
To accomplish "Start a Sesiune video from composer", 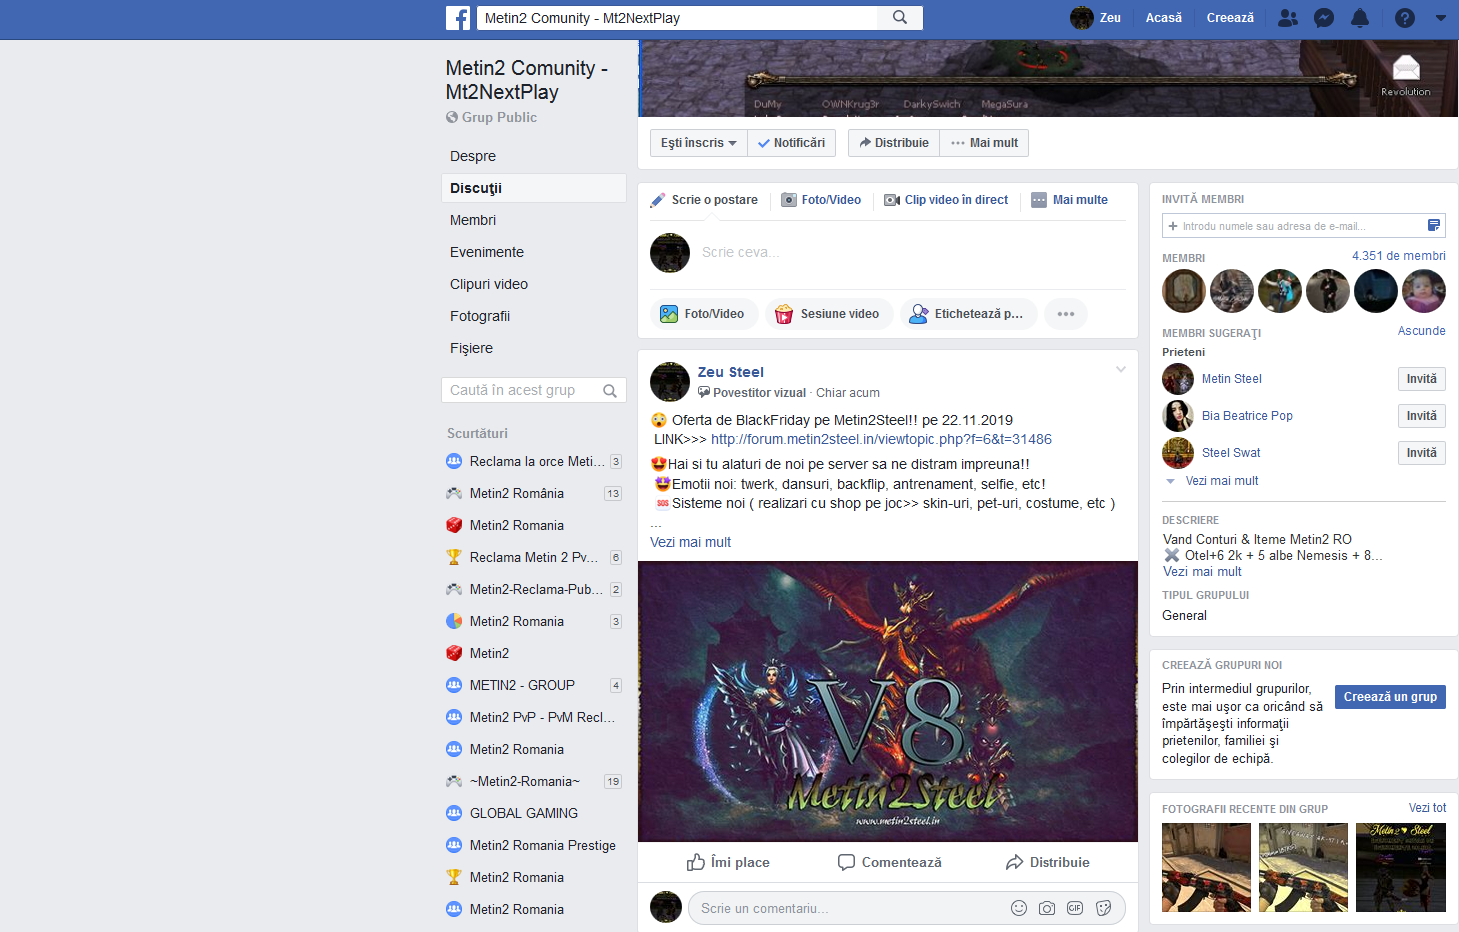I will [829, 314].
